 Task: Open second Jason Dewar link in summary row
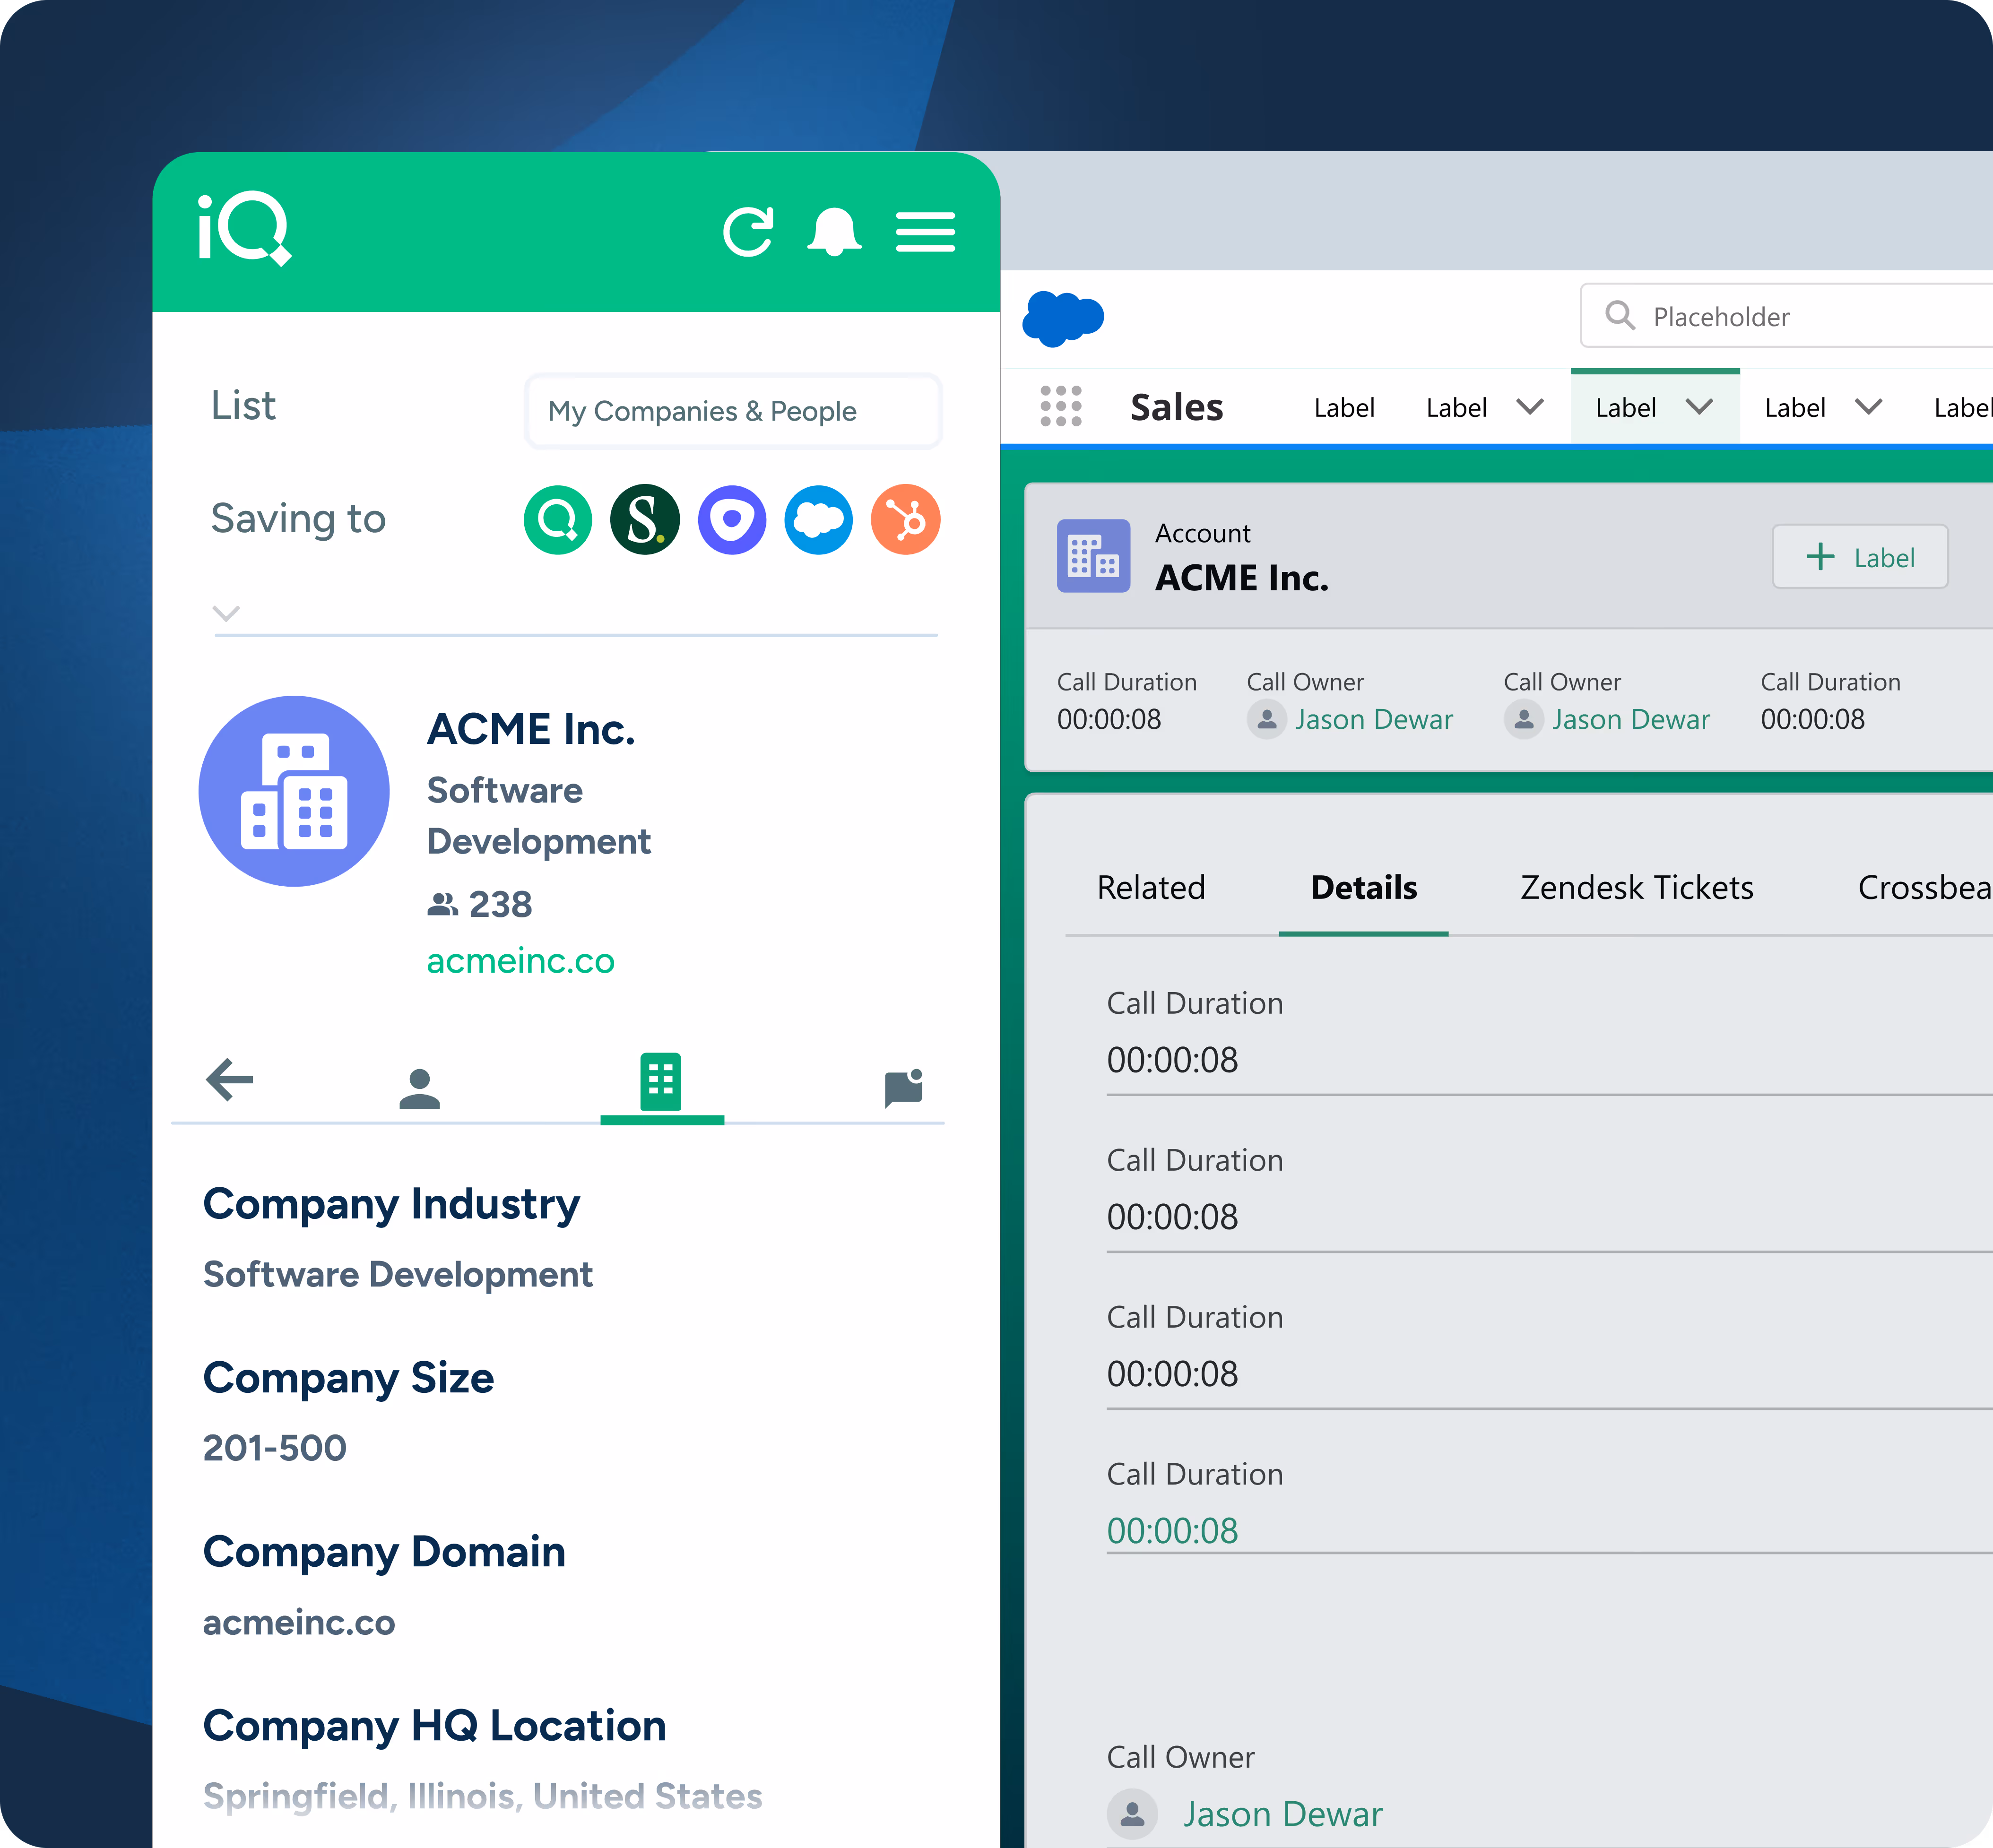(x=1631, y=720)
